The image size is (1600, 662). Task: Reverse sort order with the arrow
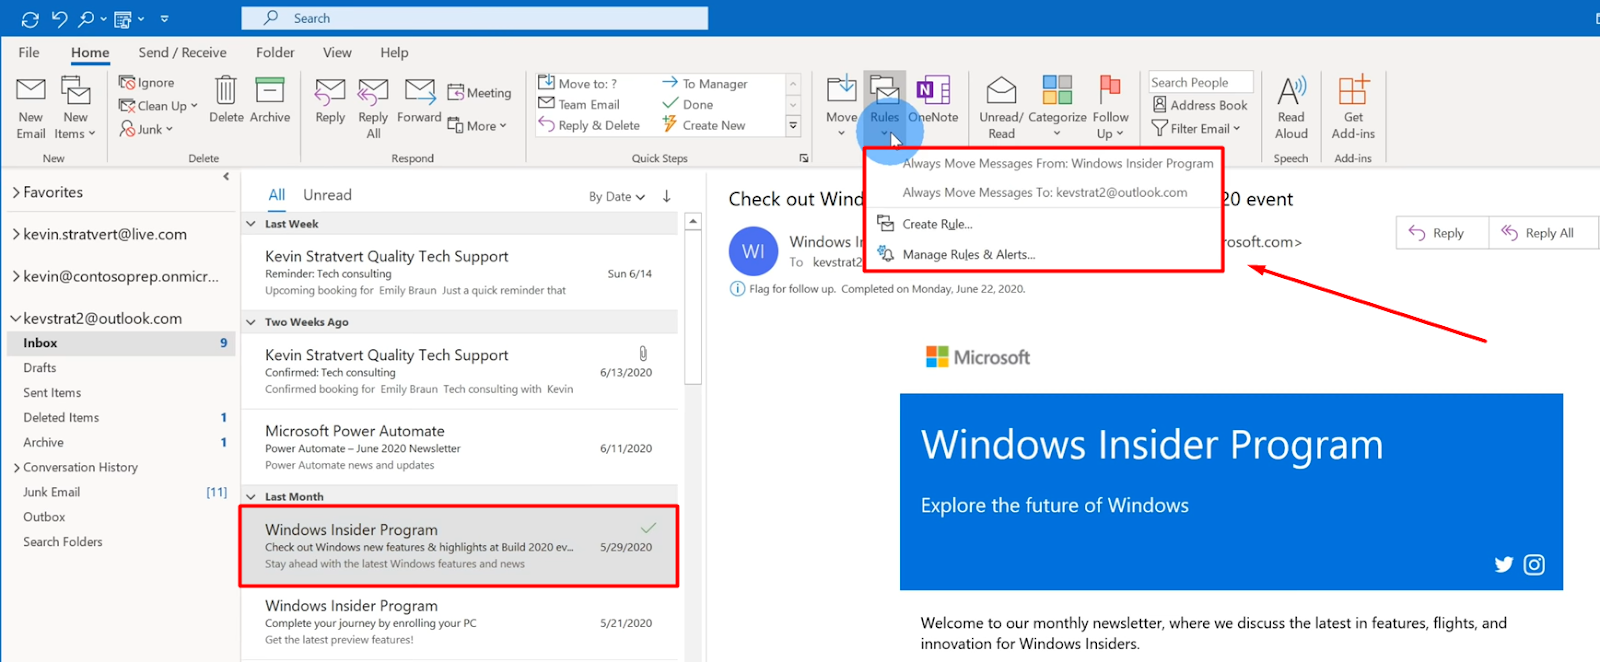(x=667, y=196)
